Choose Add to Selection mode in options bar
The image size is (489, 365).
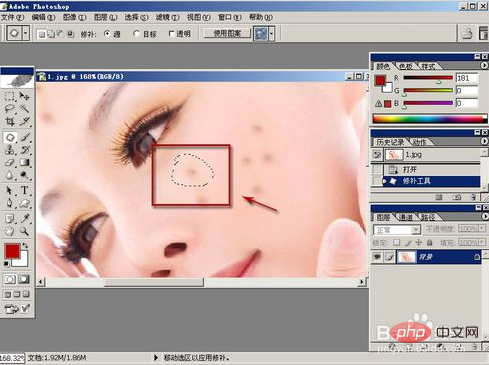(51, 34)
